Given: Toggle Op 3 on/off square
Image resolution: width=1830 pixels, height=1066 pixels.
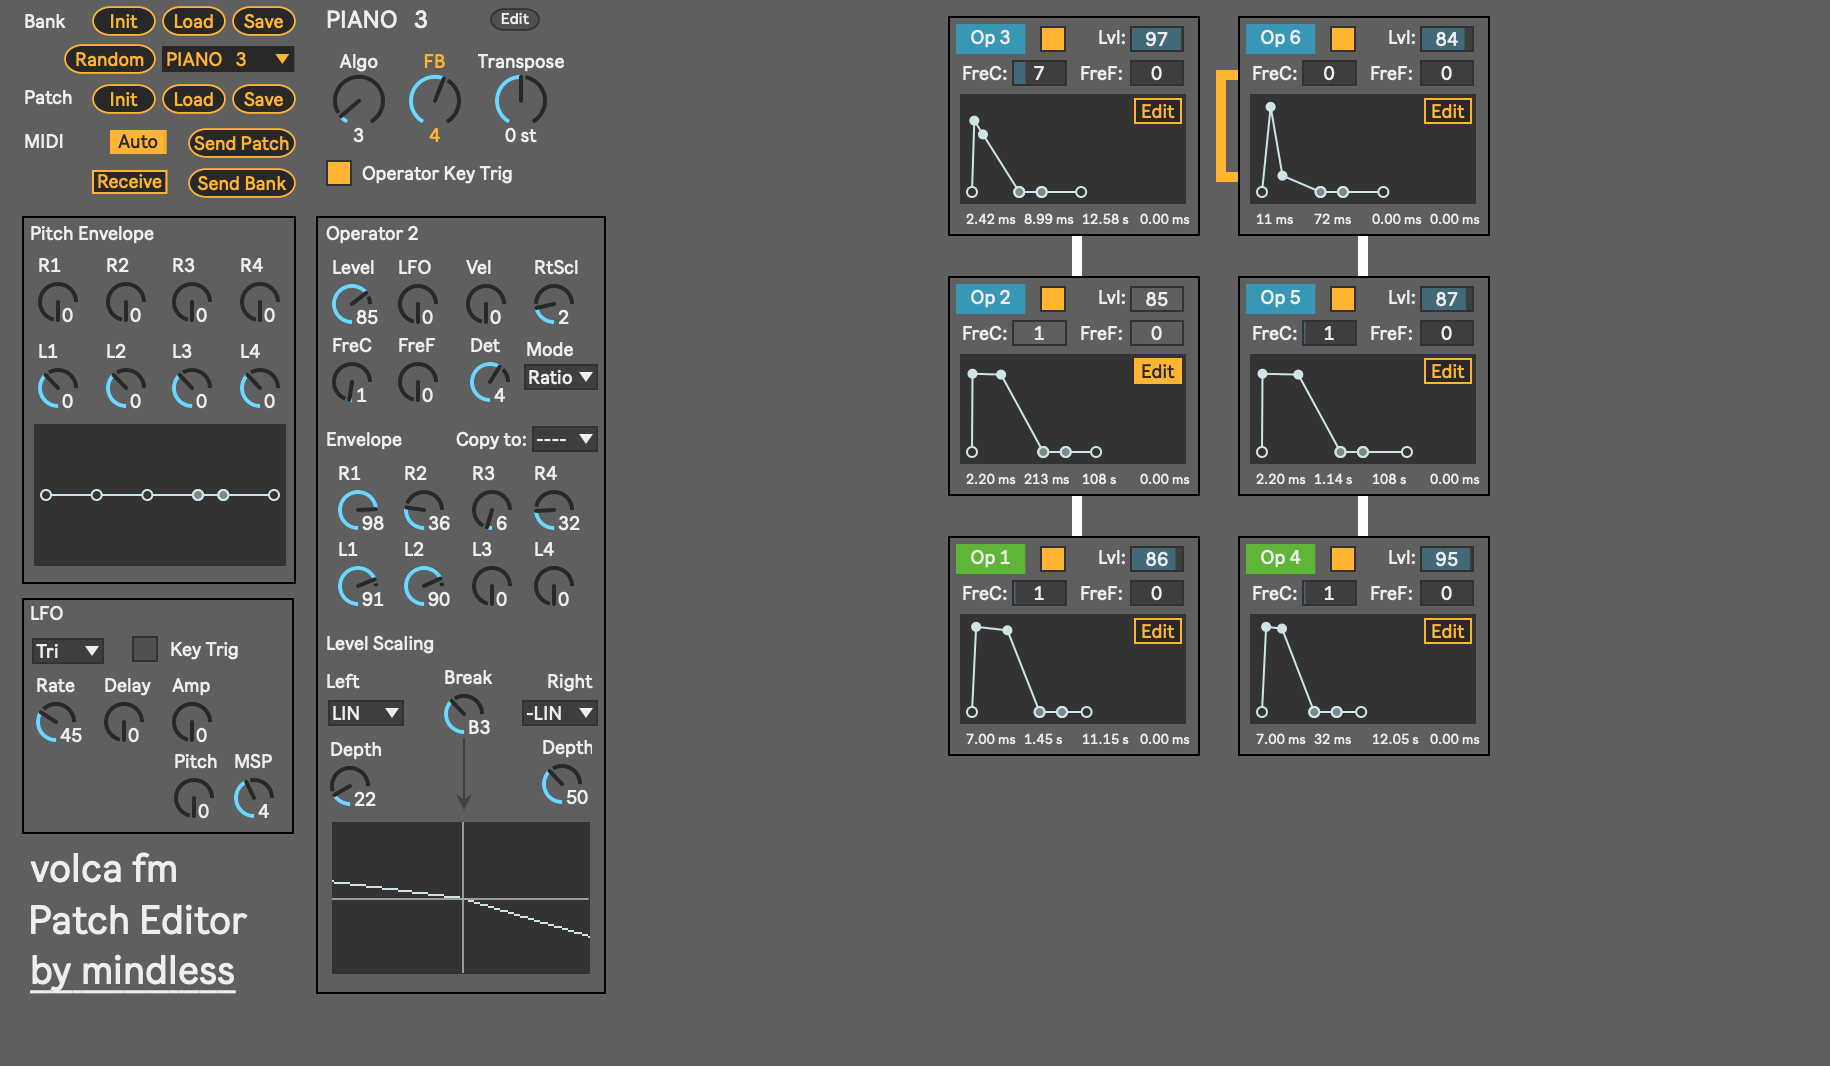Looking at the screenshot, I should [1052, 38].
